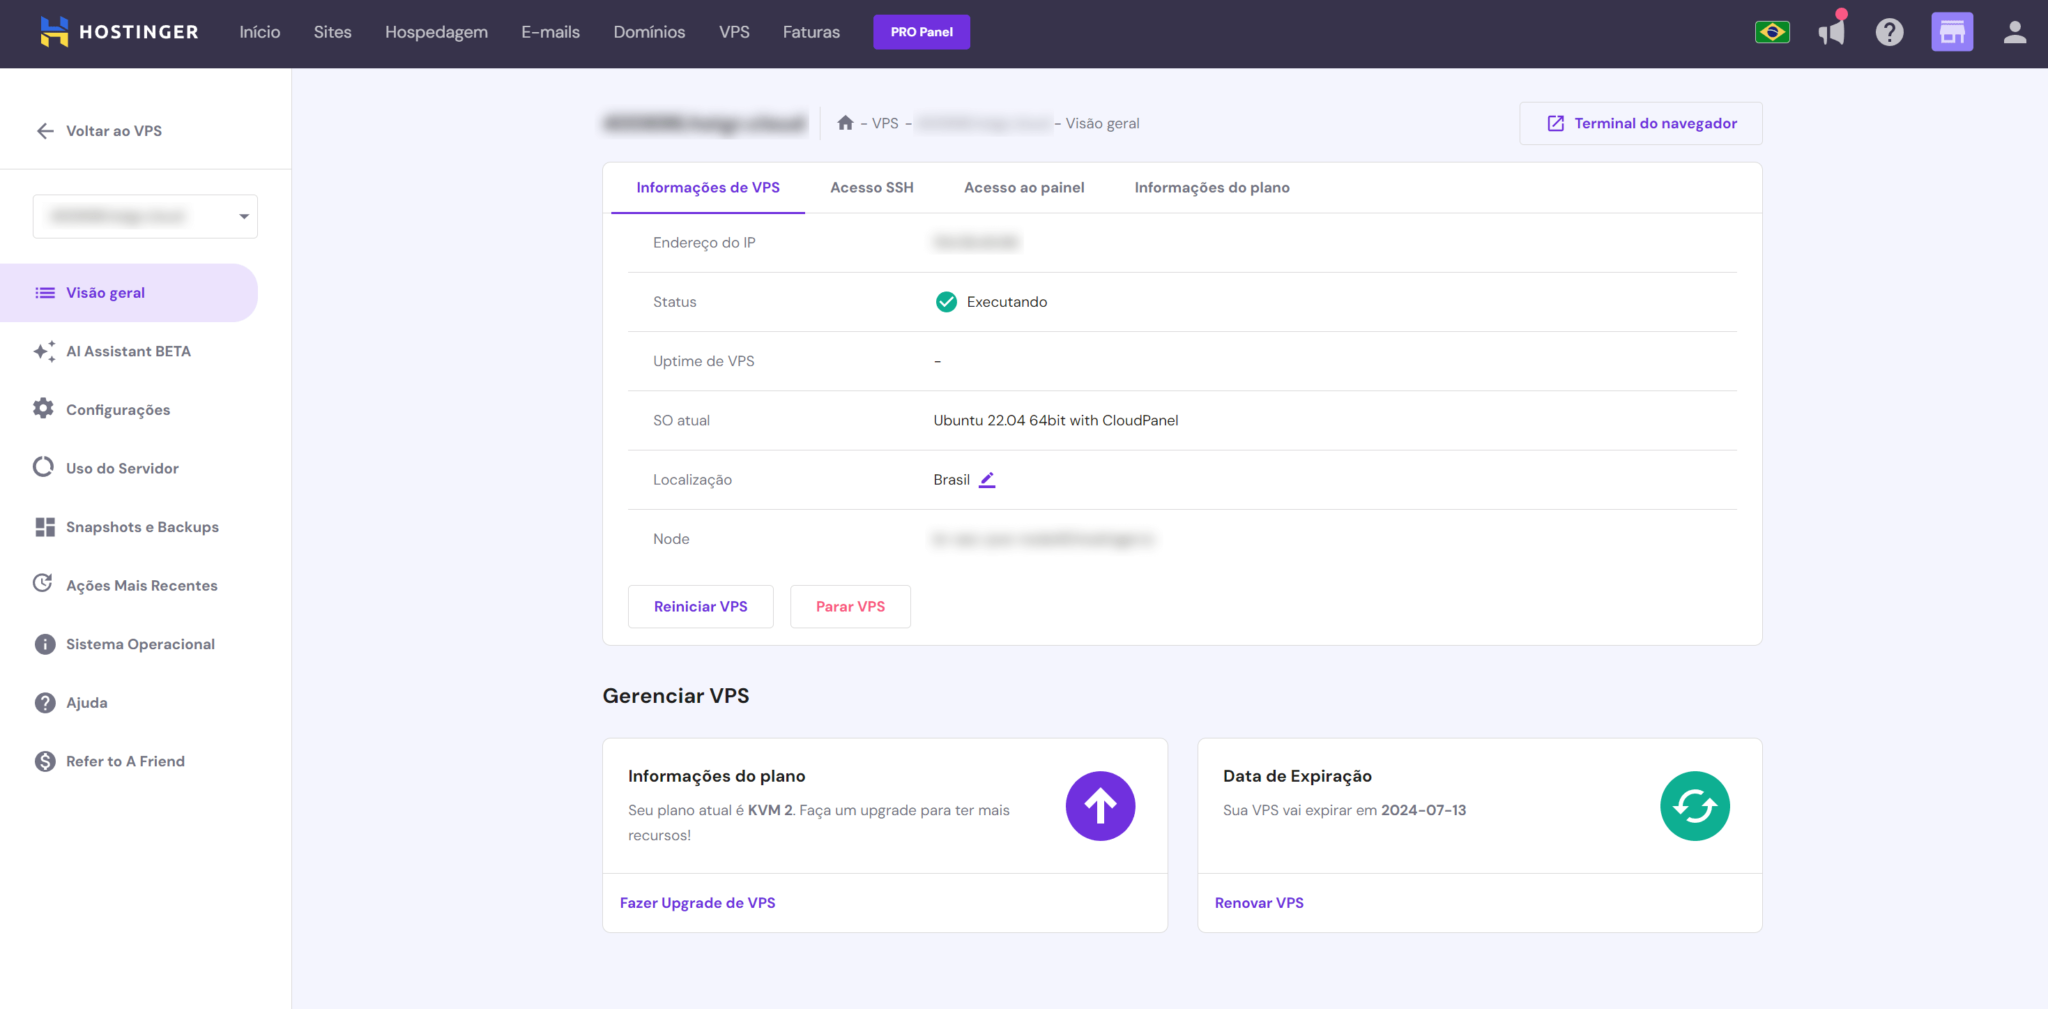Click the Uso do Servidor icon

coord(43,467)
